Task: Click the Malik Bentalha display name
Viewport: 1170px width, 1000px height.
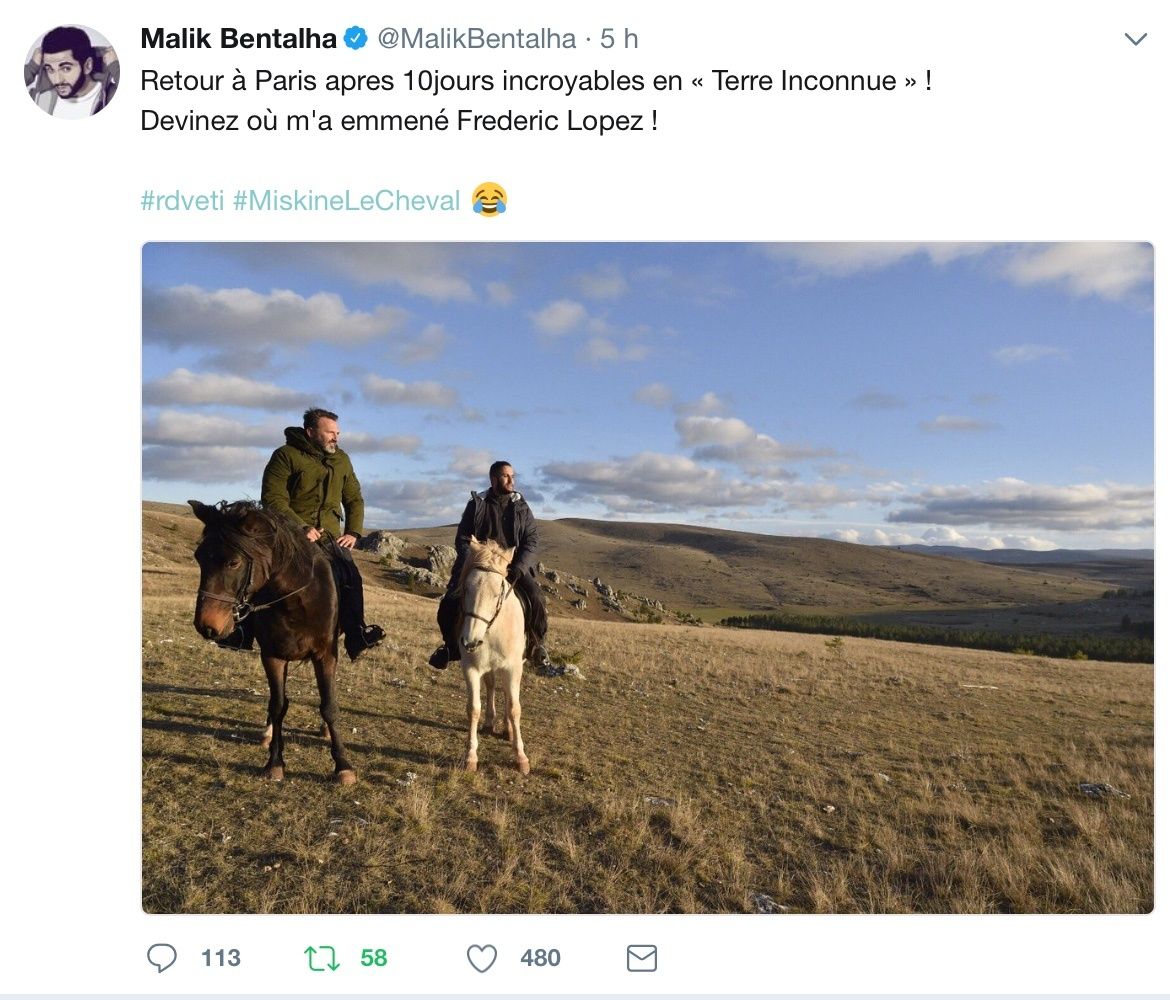Action: click(239, 39)
